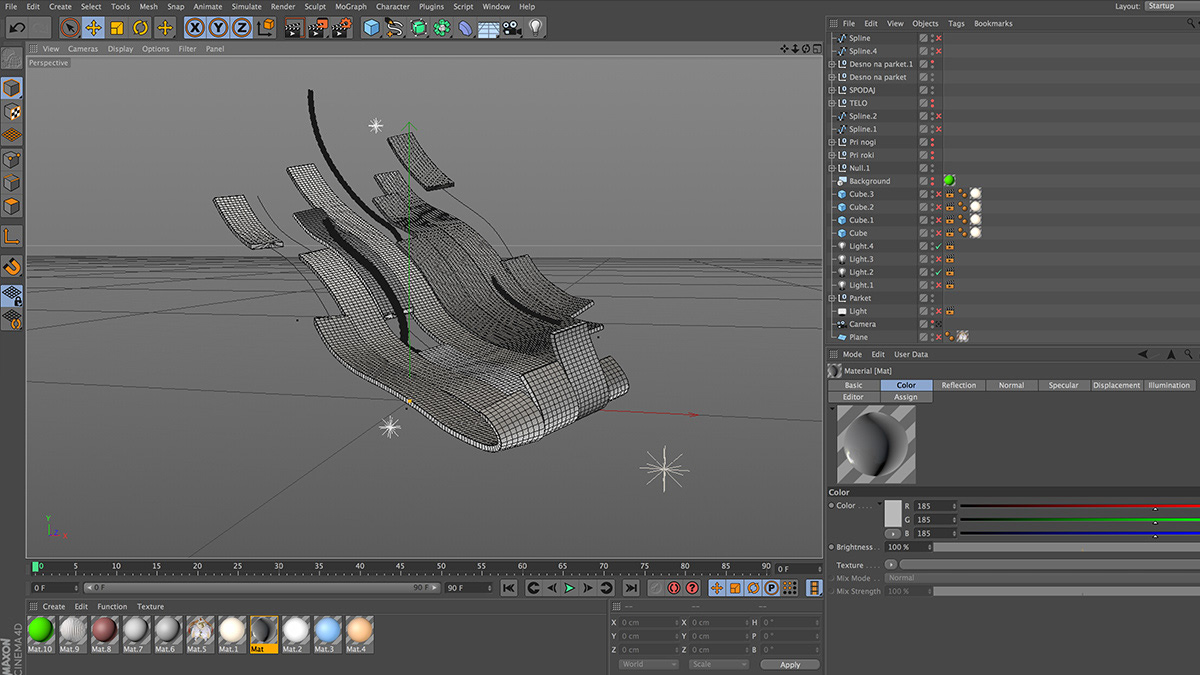Open the MoGraph menu

click(350, 7)
